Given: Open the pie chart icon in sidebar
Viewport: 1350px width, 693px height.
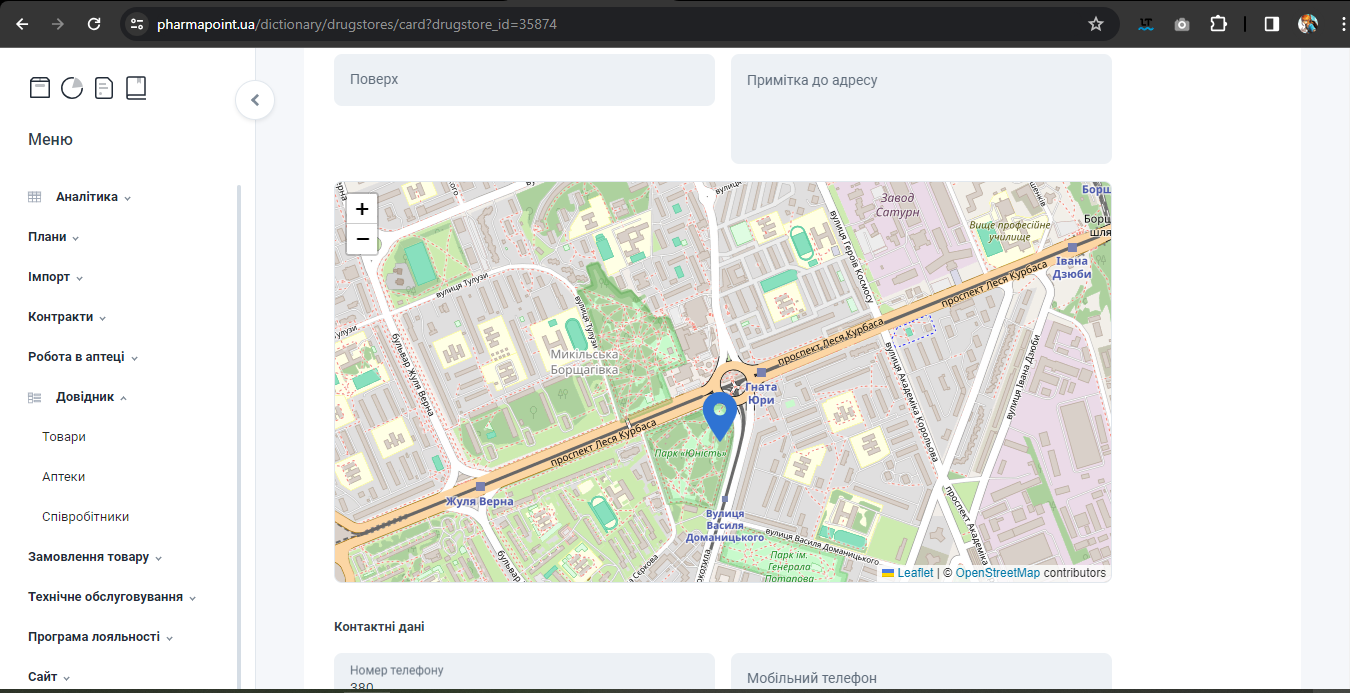Looking at the screenshot, I should click(x=72, y=88).
